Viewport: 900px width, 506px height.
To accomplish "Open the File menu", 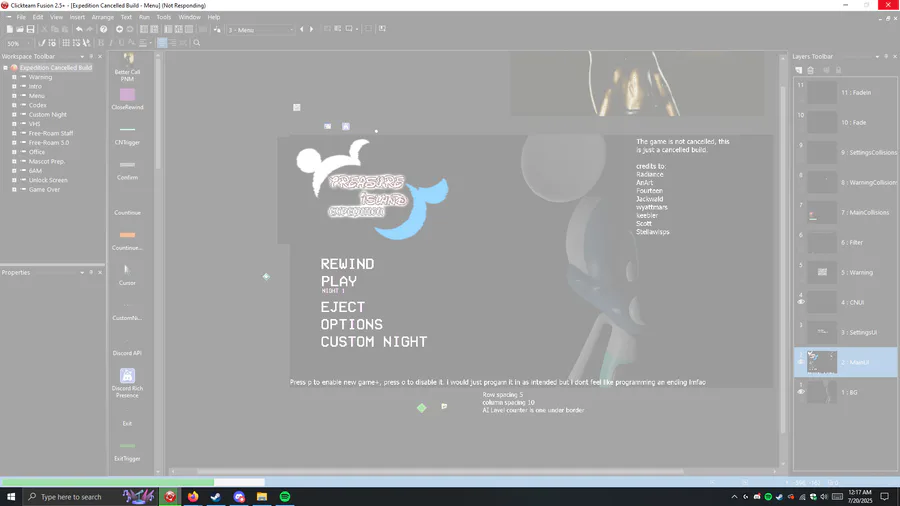I will [21, 17].
